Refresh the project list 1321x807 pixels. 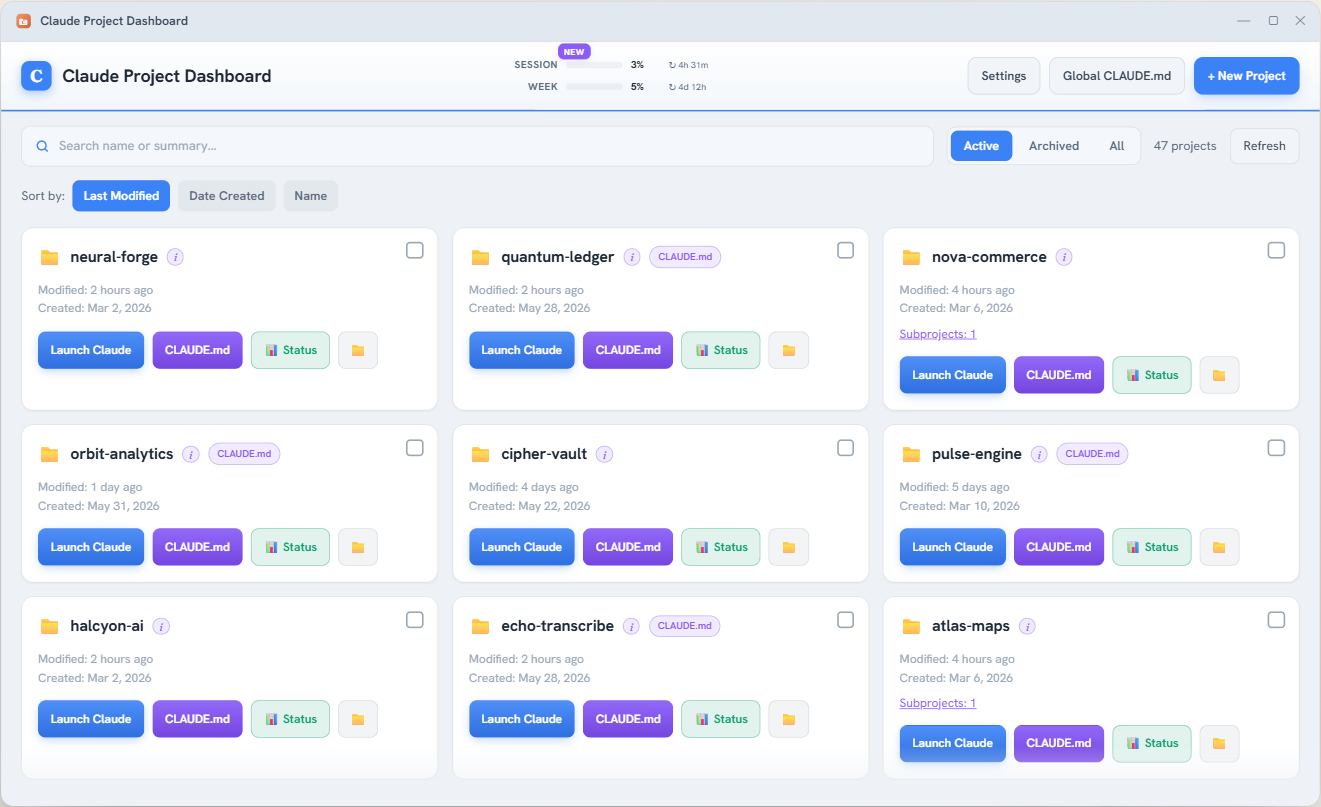pos(1265,146)
